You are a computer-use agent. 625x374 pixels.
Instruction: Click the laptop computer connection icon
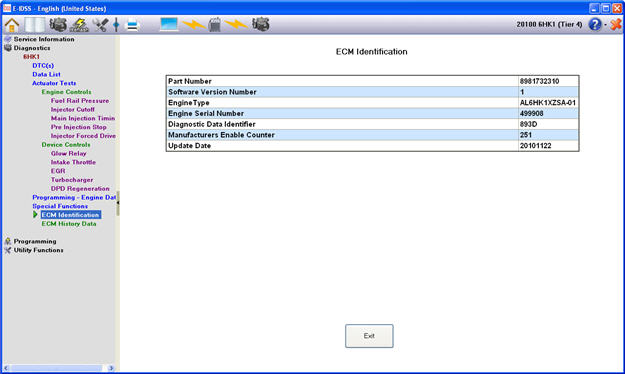[x=169, y=24]
